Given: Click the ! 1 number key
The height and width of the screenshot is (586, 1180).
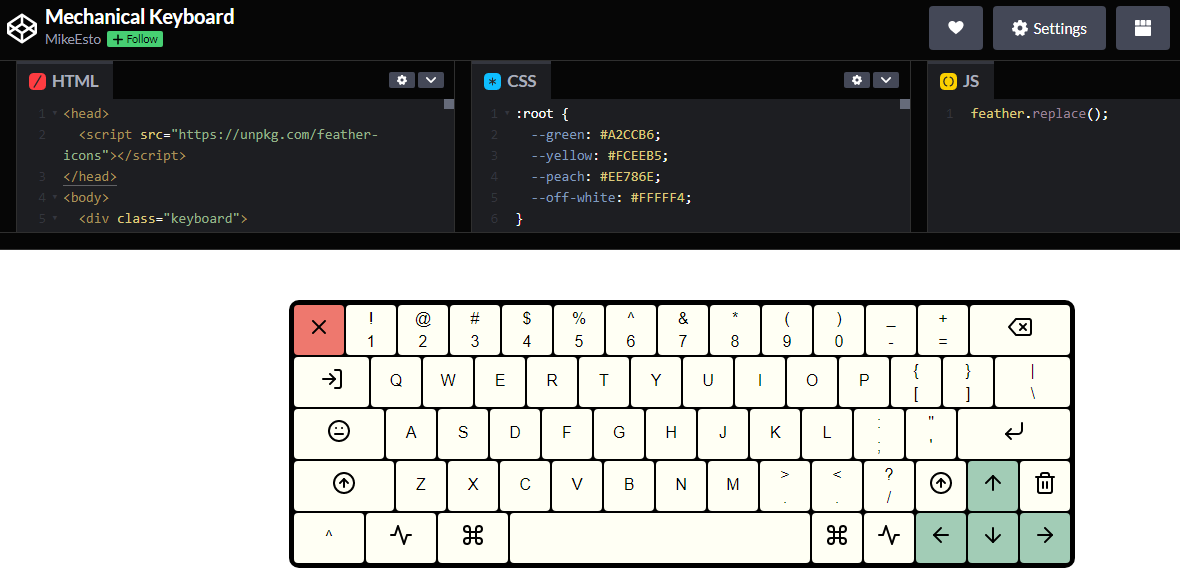Looking at the screenshot, I should (371, 329).
